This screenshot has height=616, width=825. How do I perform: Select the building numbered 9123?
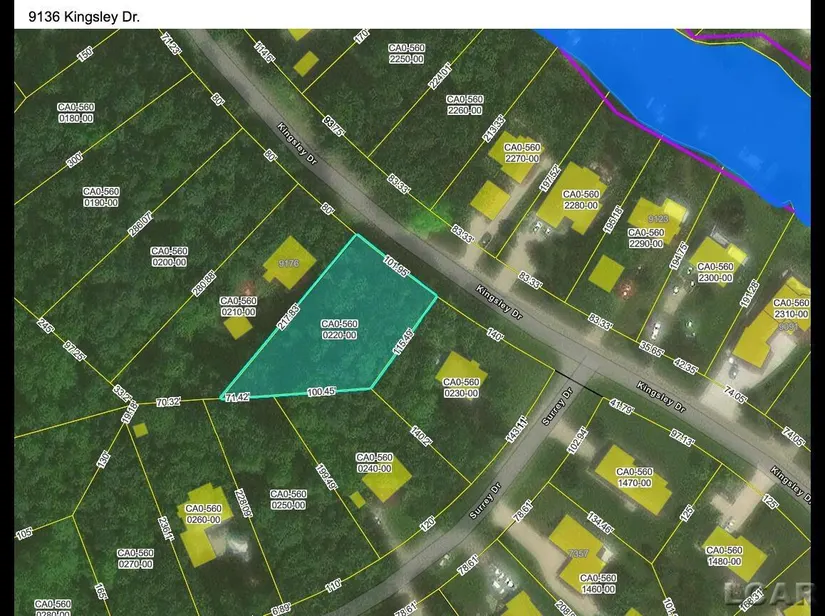pos(657,217)
